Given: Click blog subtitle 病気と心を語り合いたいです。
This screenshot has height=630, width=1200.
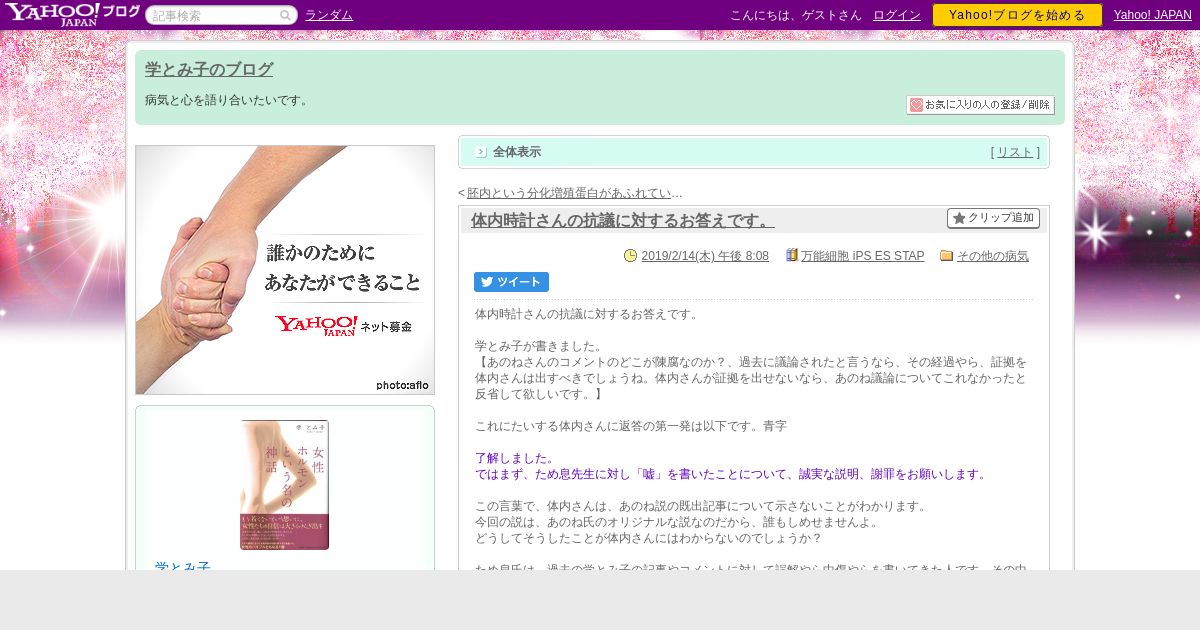Looking at the screenshot, I should pyautogui.click(x=229, y=100).
